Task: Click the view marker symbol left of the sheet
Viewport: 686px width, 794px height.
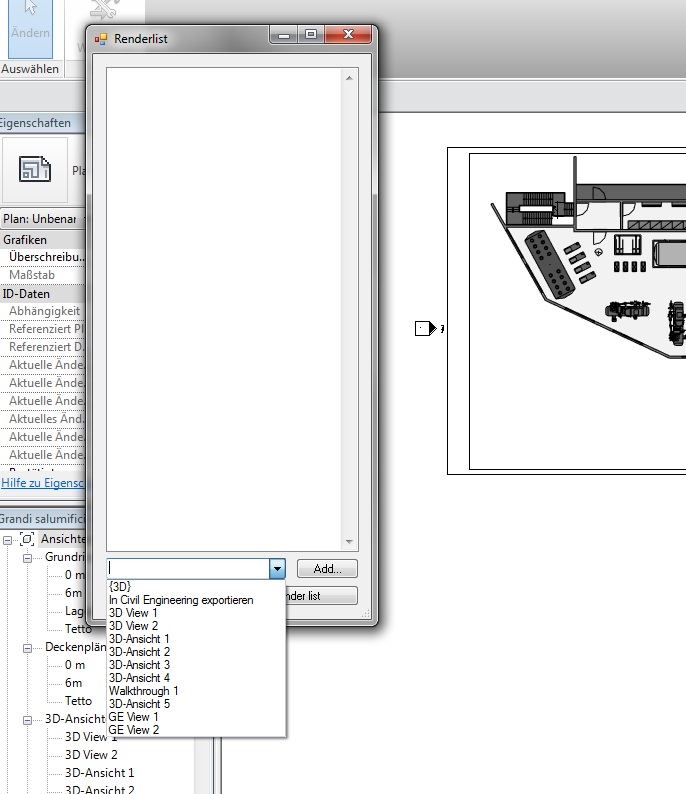Action: (x=426, y=328)
